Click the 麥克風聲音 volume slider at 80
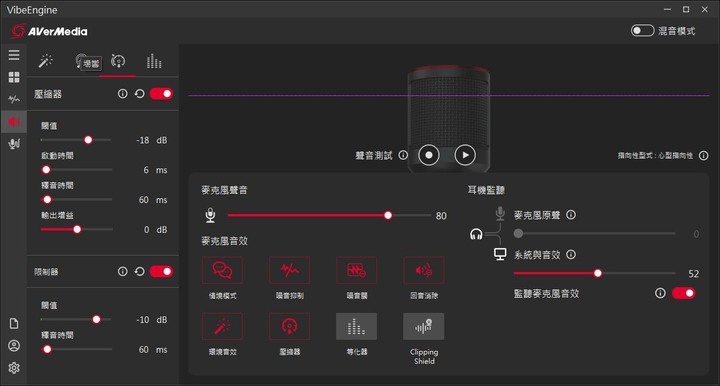Screen dimensions: 720x386 [x=329, y=215]
